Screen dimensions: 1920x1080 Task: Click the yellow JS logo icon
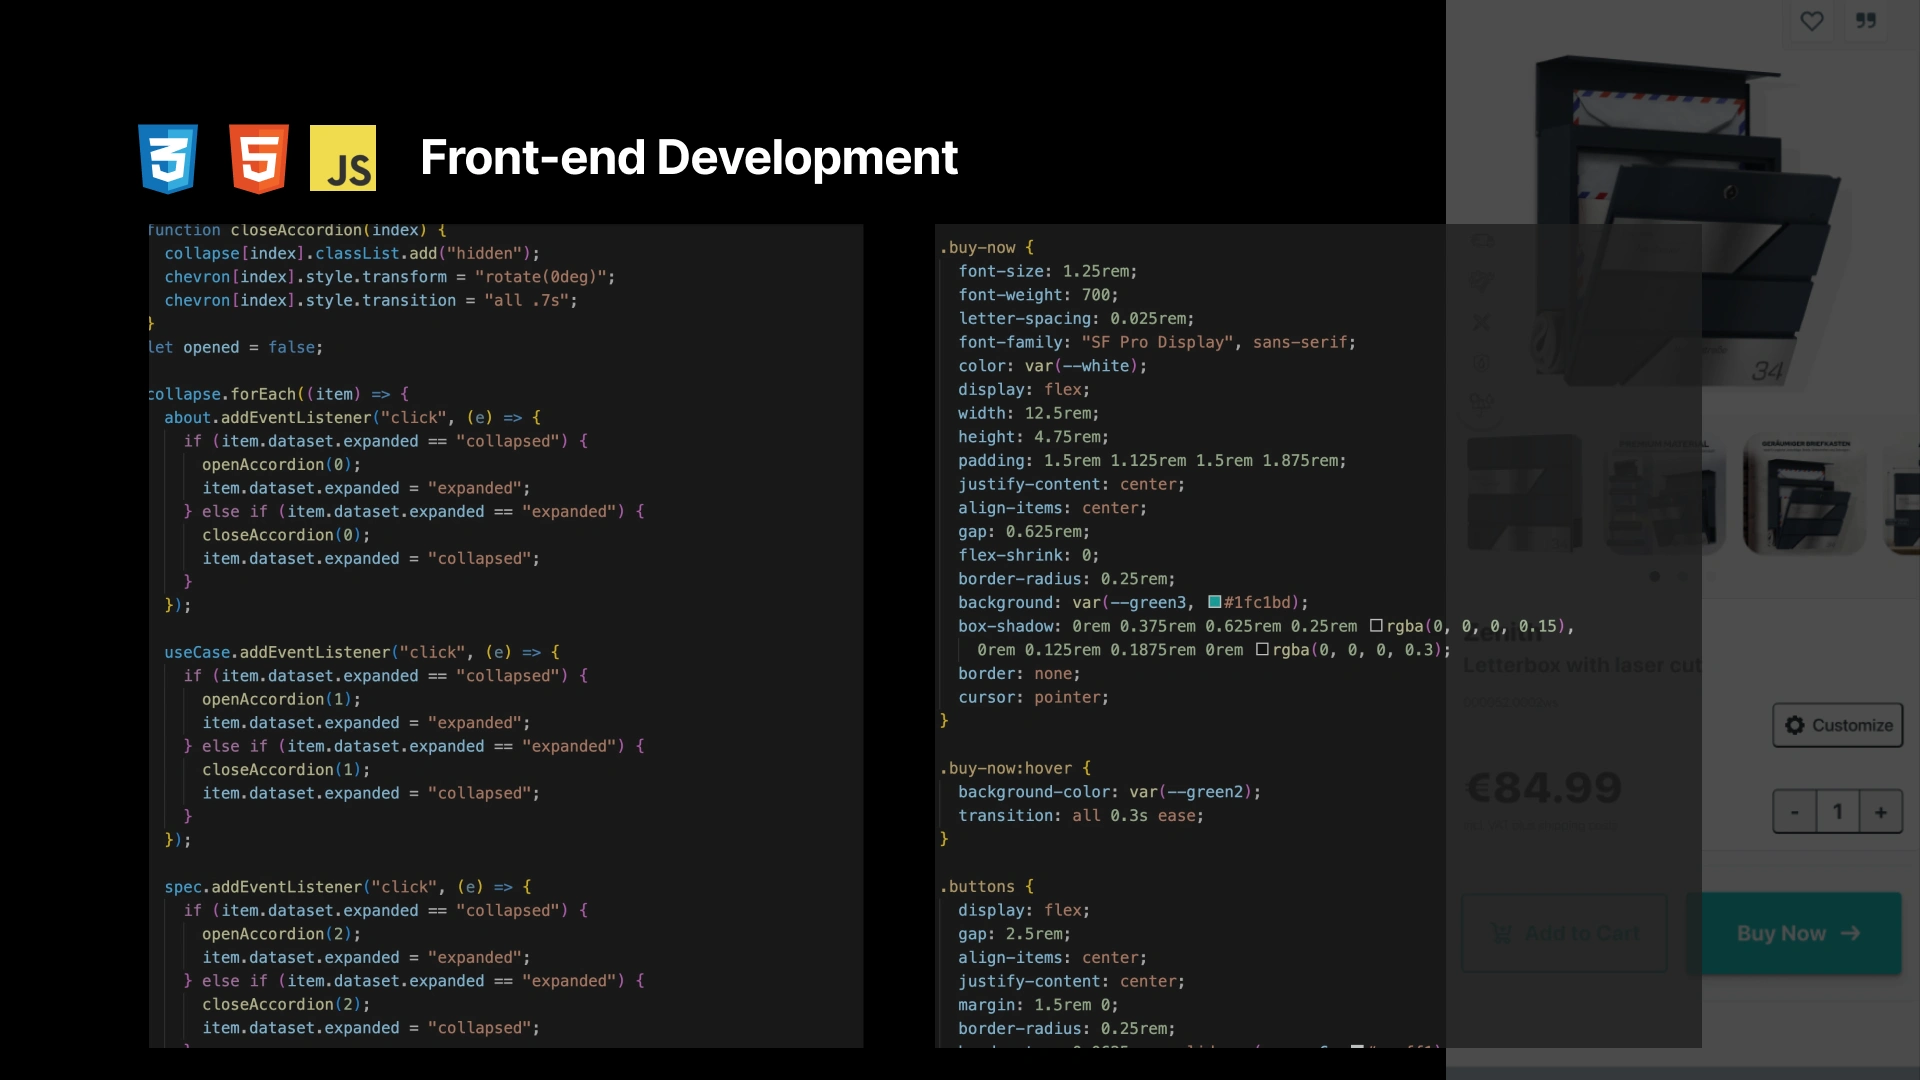343,158
